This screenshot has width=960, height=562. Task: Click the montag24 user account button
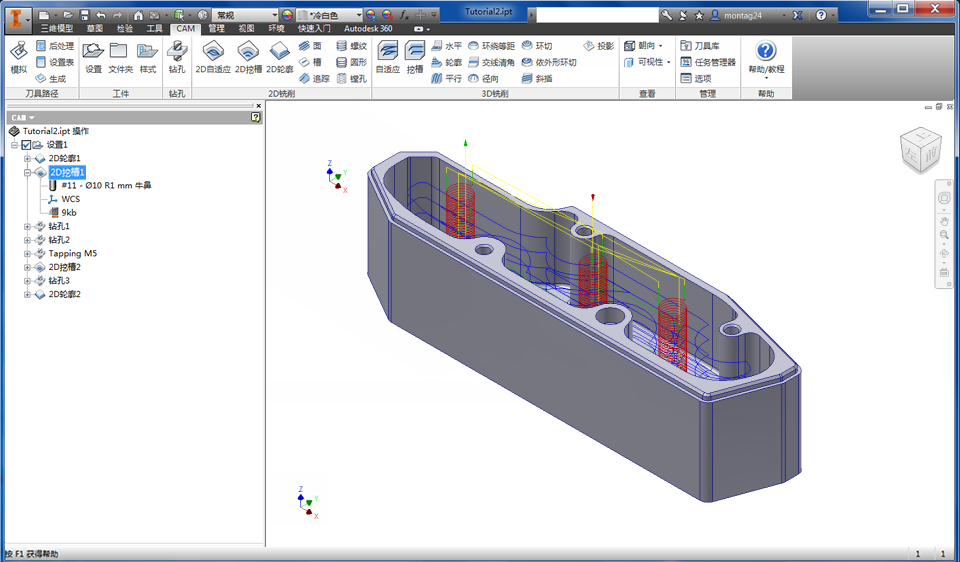(x=743, y=15)
